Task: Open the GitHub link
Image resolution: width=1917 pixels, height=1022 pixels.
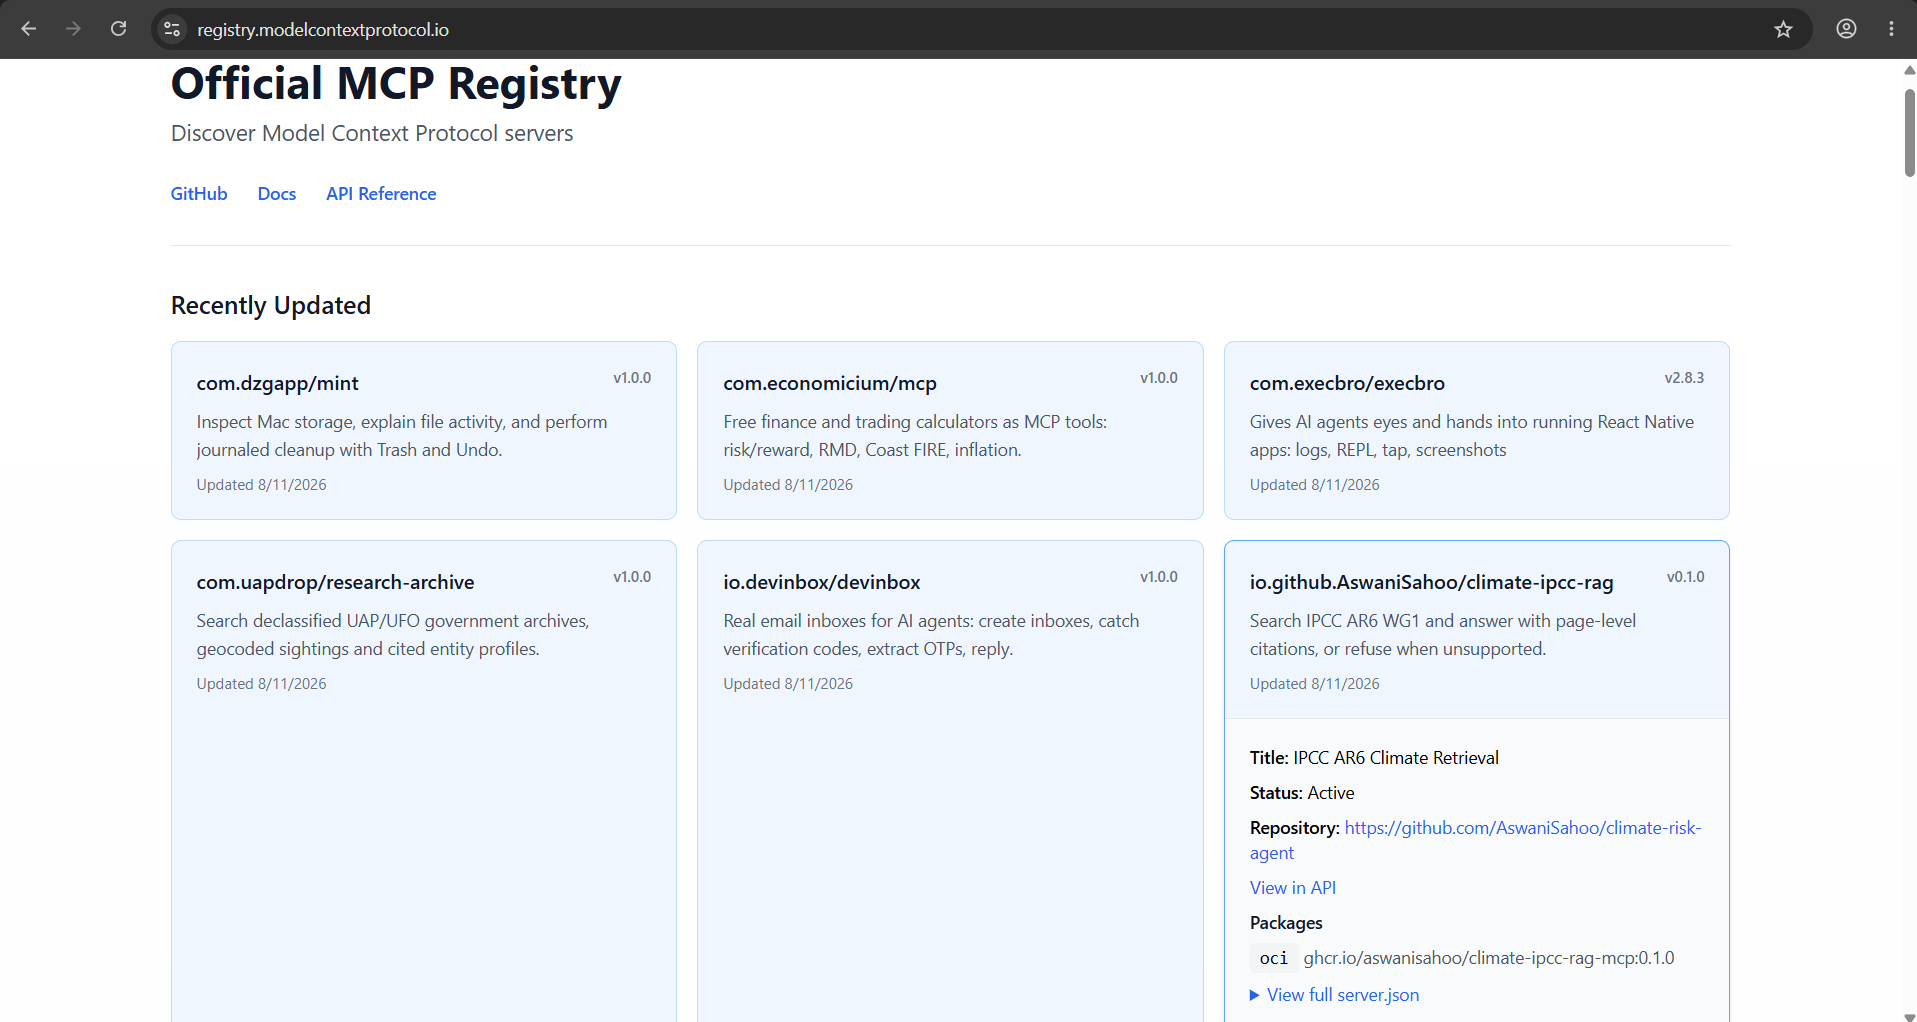Action: tap(199, 194)
